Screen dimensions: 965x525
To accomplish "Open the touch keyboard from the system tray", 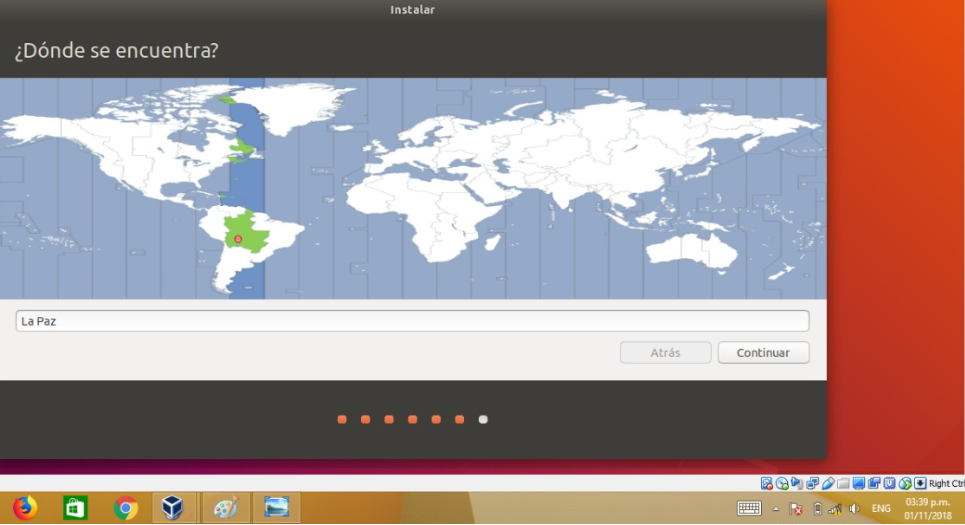I will 749,508.
